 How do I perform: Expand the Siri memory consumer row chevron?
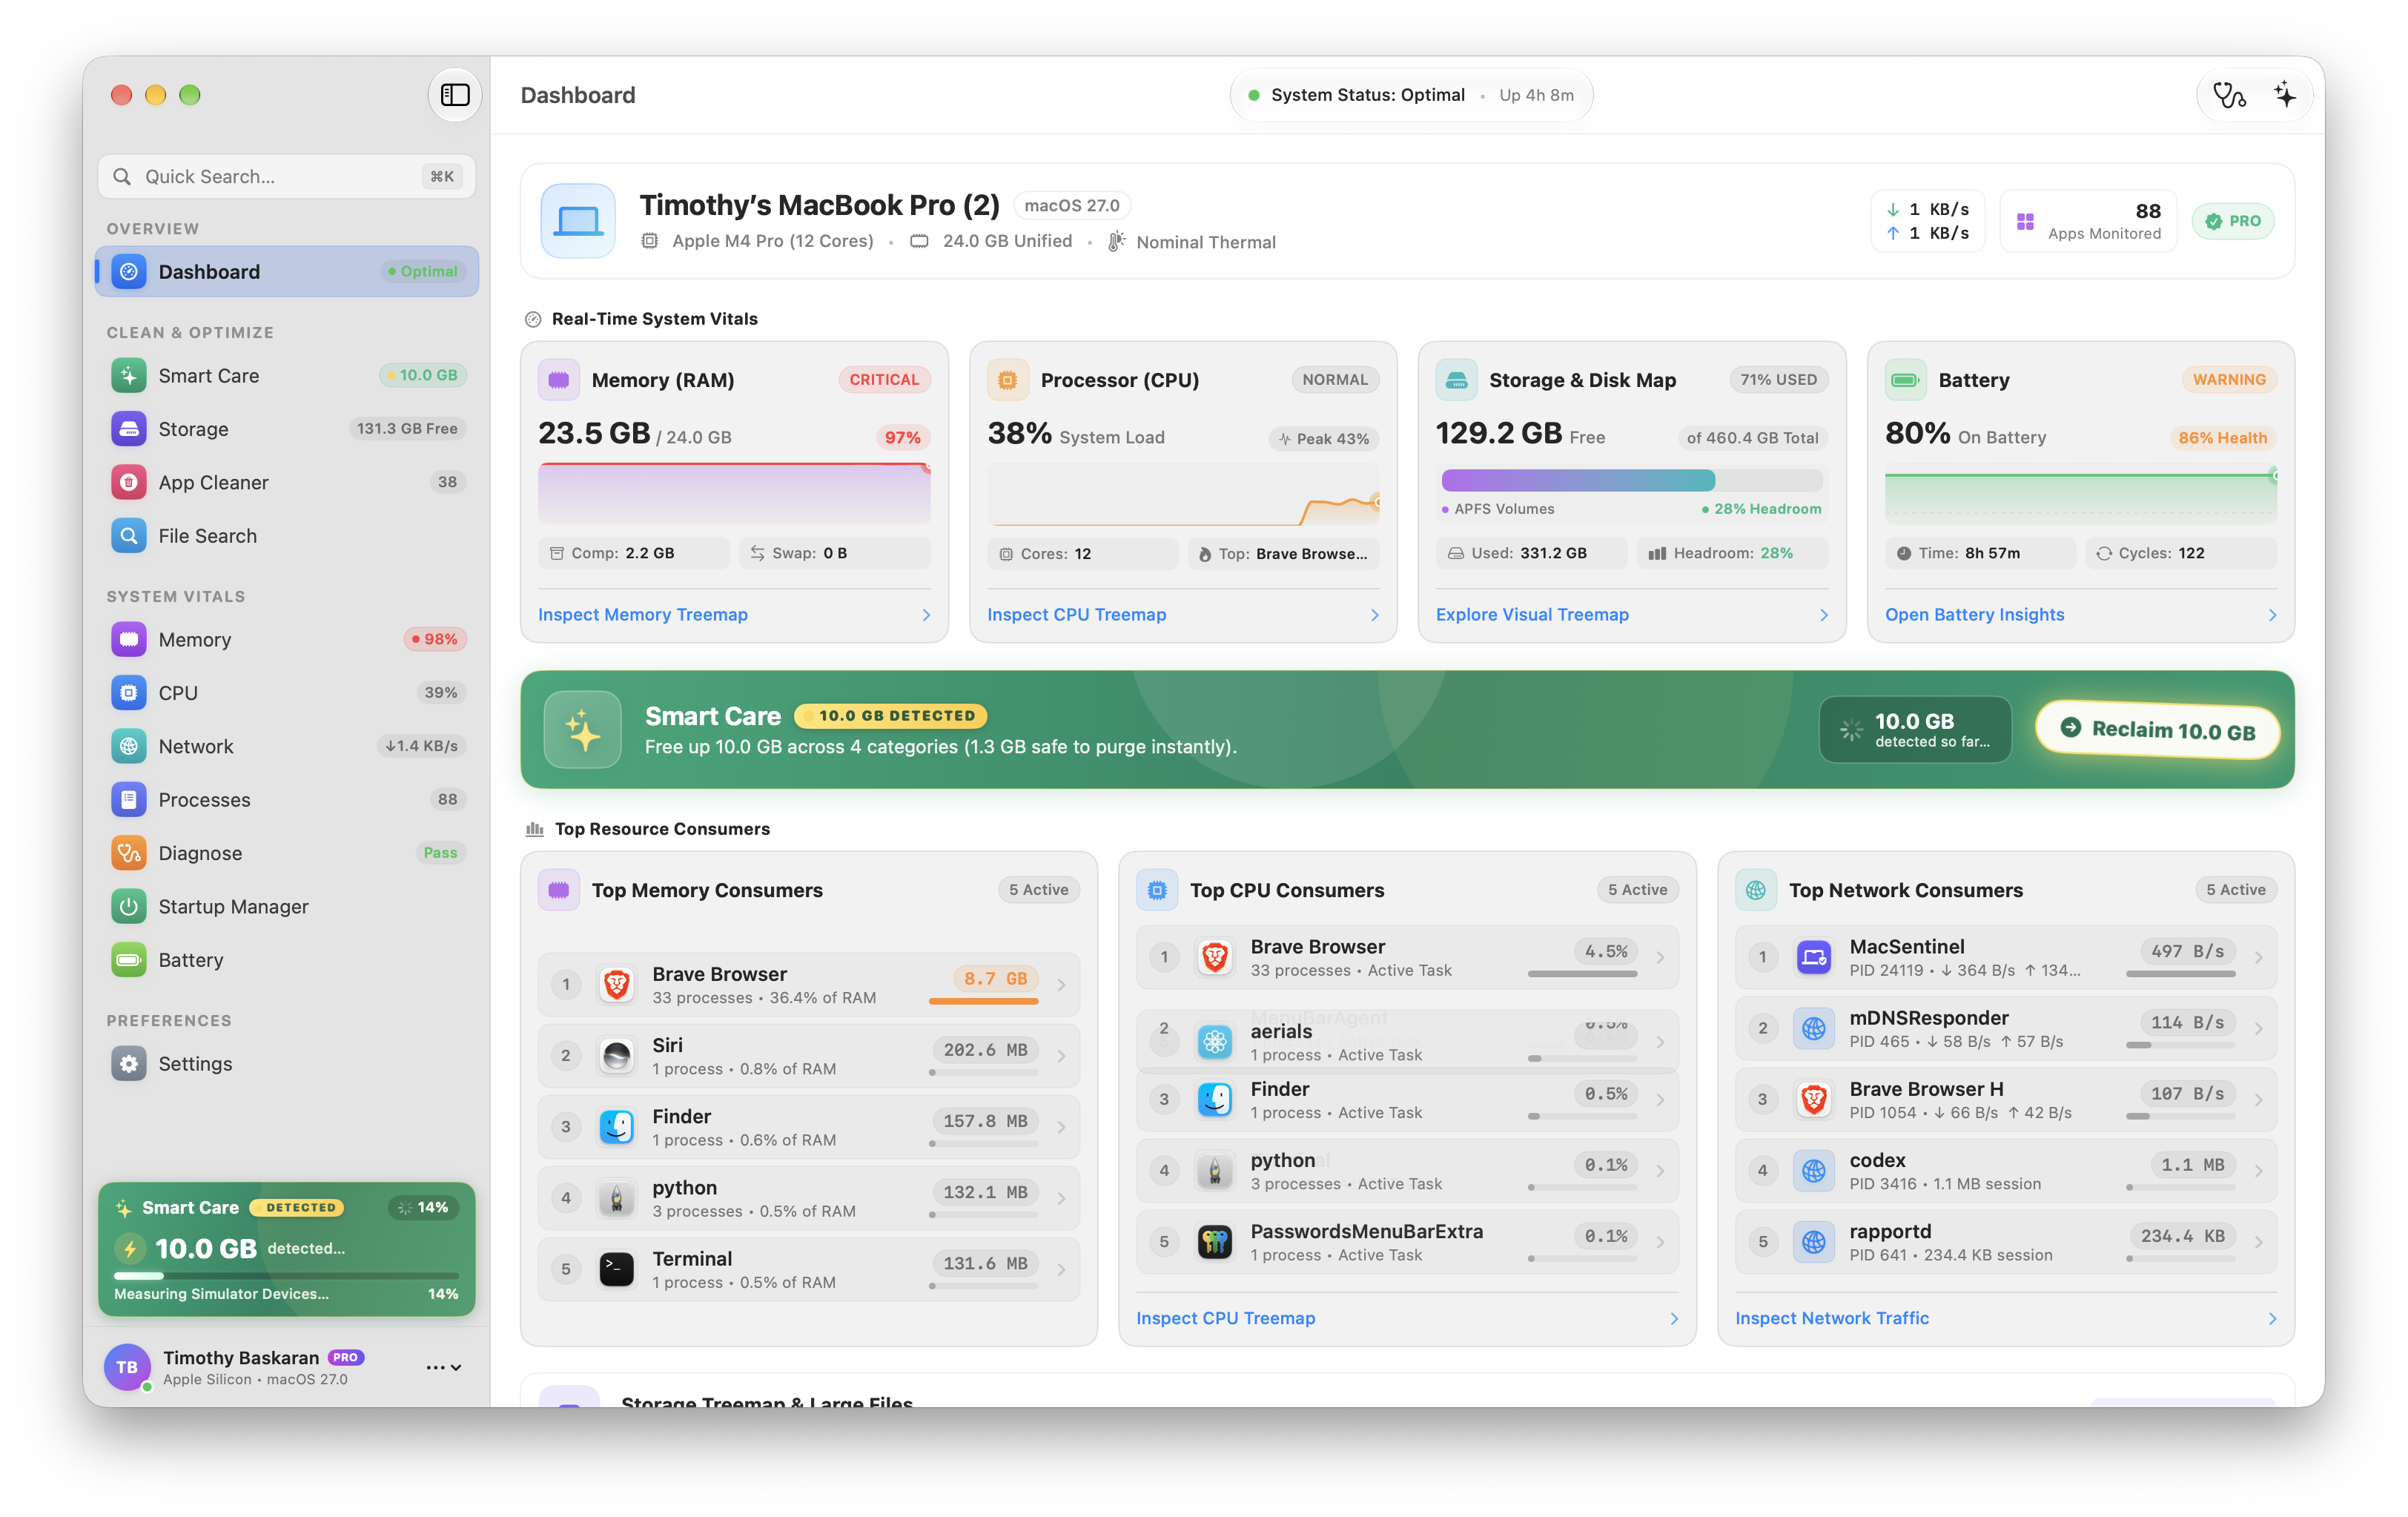[1061, 1056]
